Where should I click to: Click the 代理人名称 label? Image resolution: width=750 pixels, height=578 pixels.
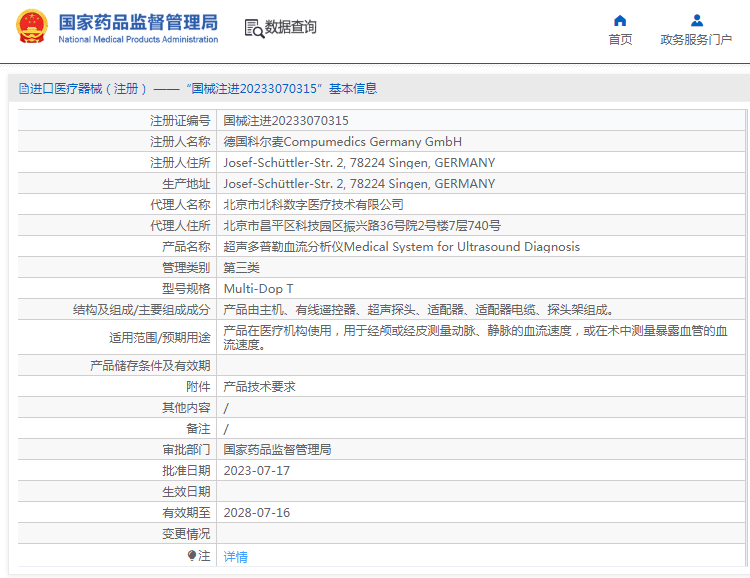click(180, 205)
